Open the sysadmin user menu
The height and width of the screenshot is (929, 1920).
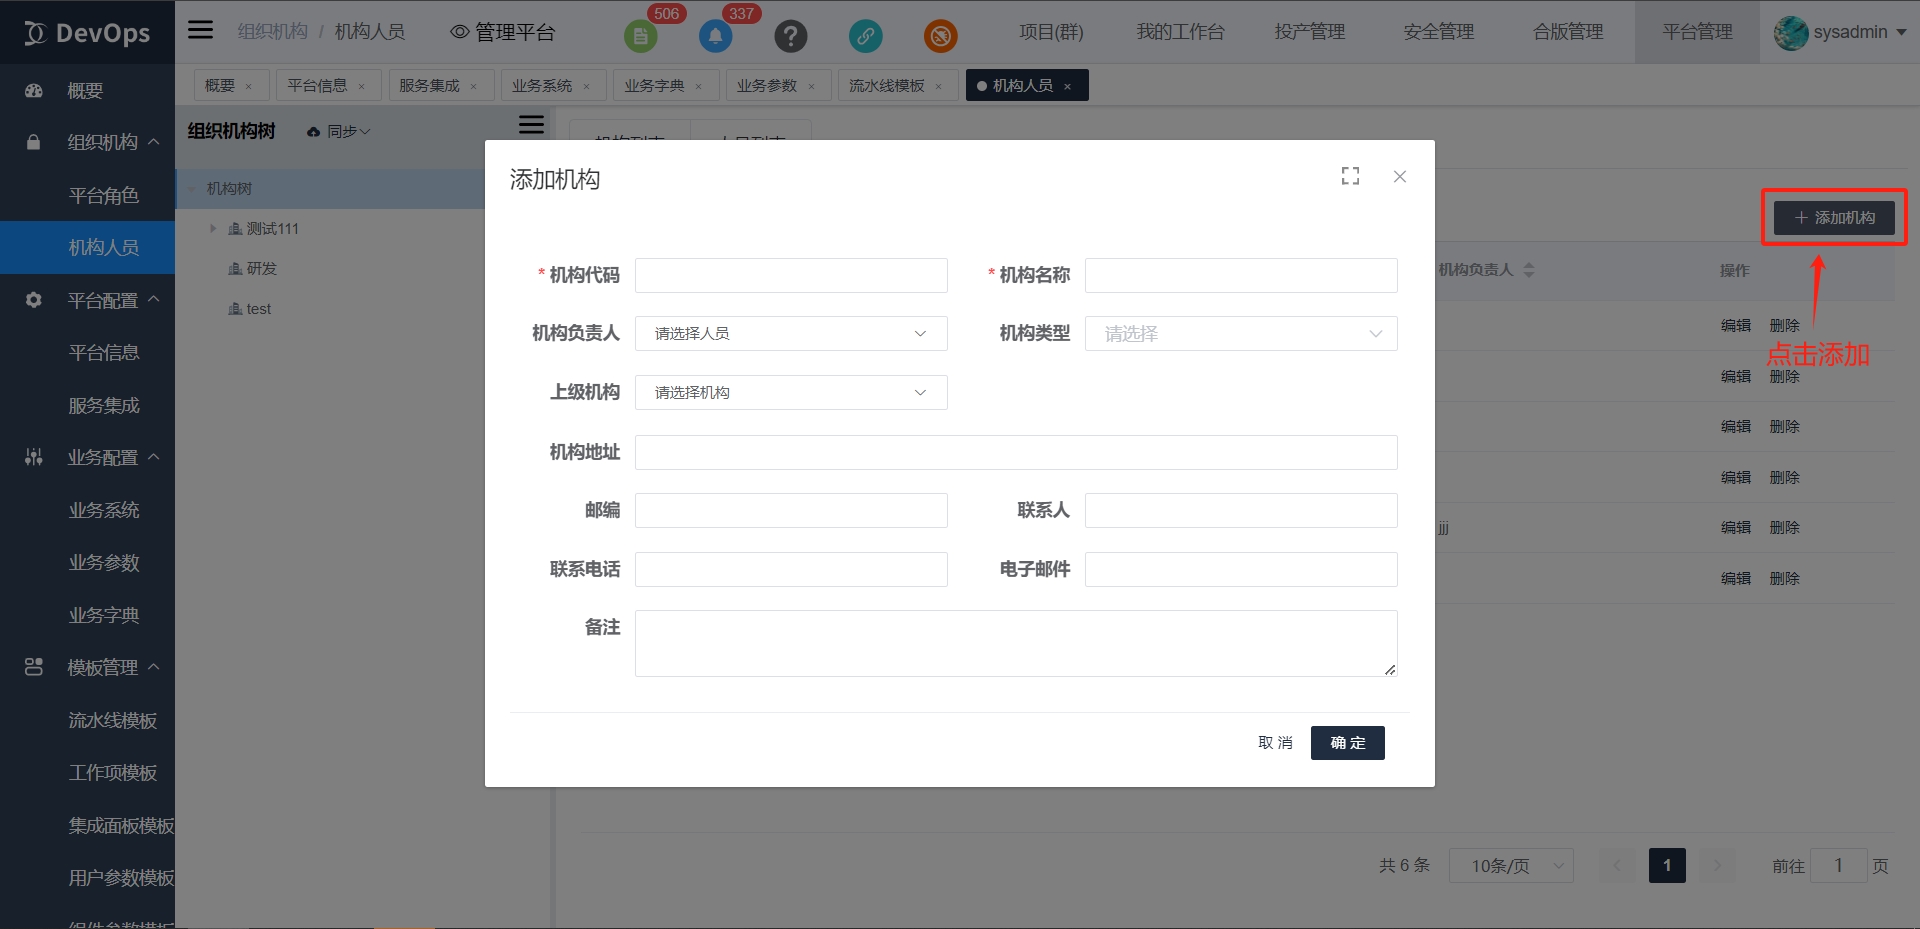(1840, 32)
